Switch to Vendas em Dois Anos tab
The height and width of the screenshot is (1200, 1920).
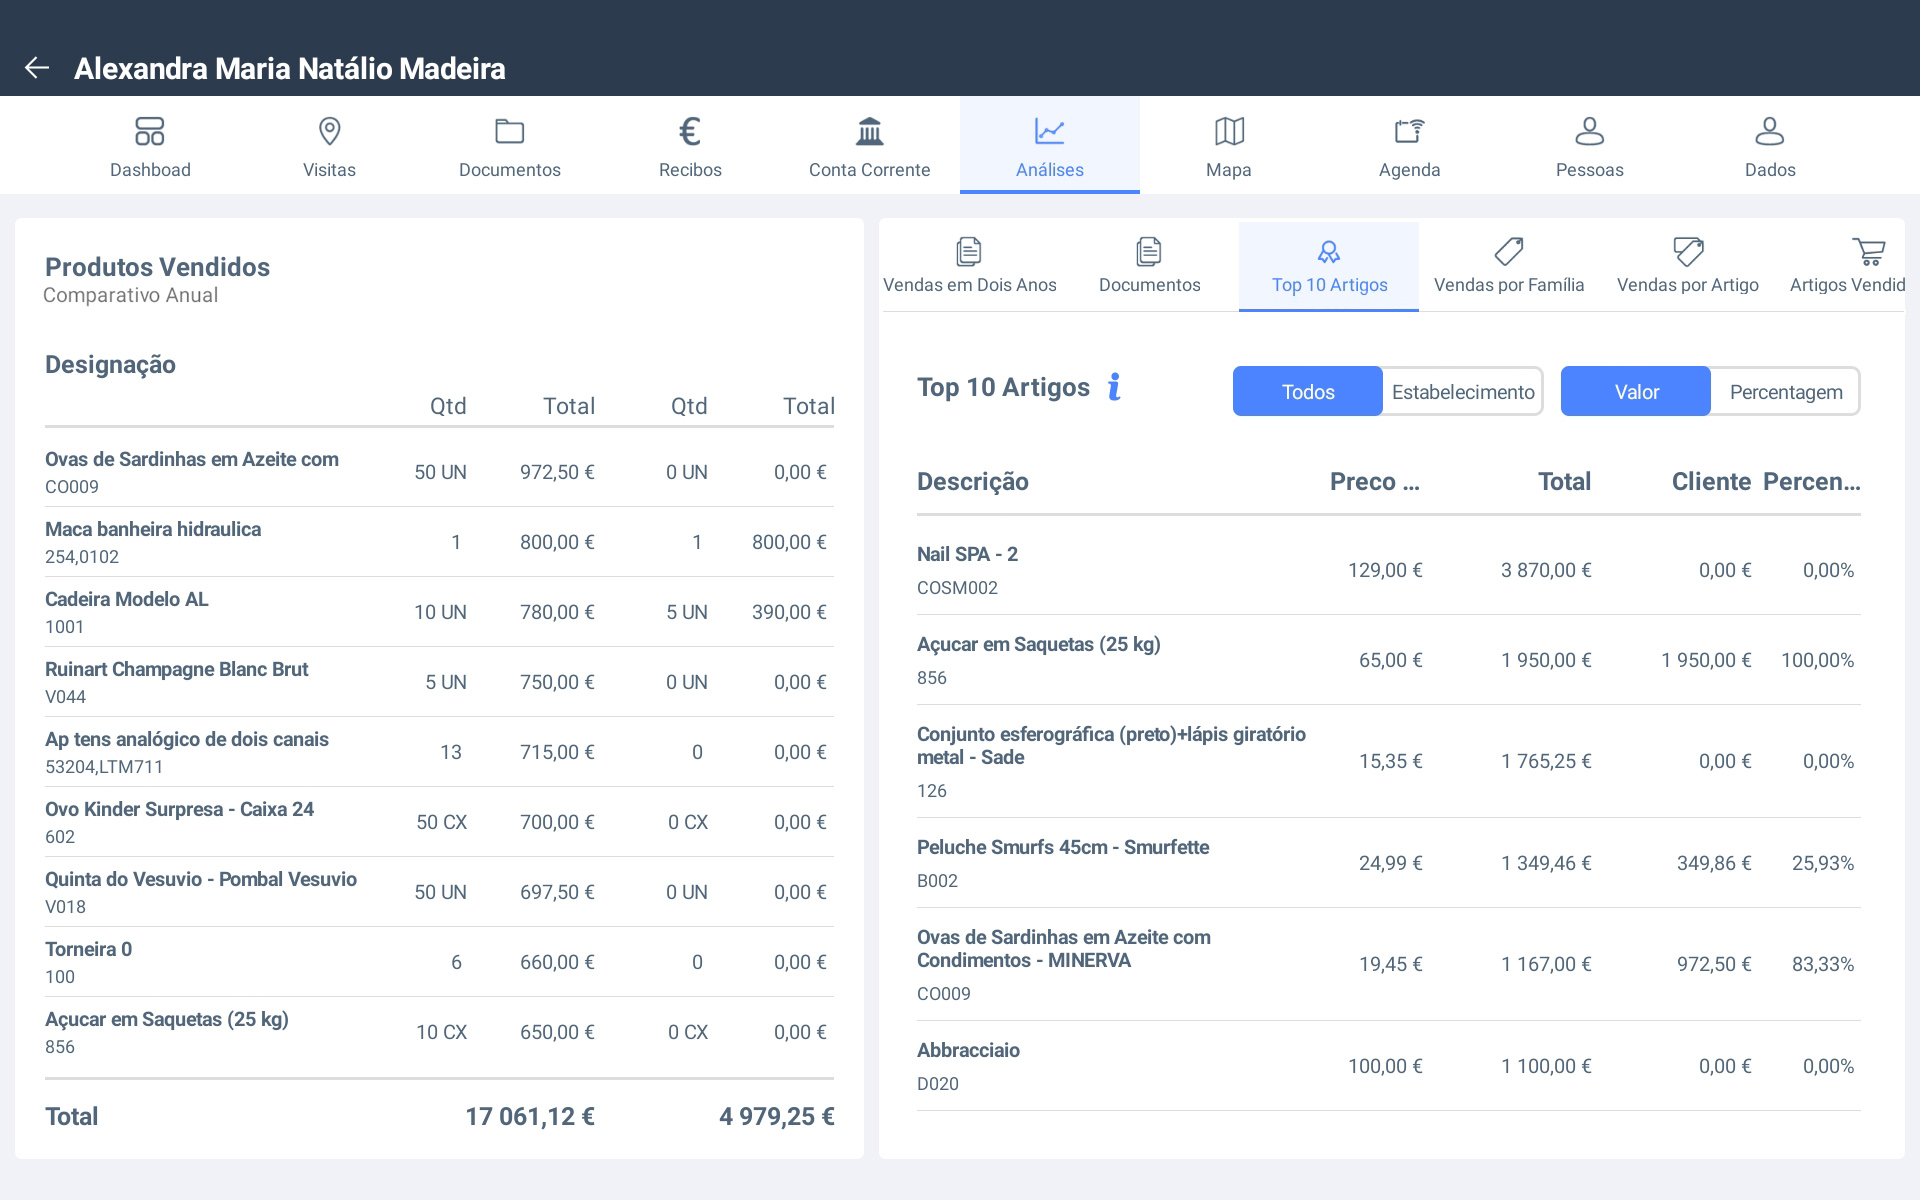tap(969, 266)
